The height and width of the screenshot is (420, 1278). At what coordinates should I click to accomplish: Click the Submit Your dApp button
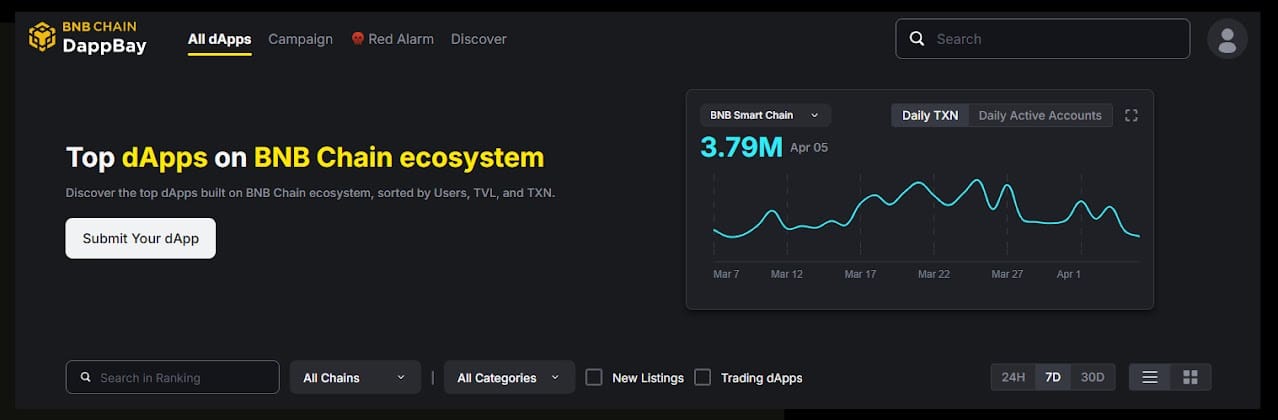point(140,238)
